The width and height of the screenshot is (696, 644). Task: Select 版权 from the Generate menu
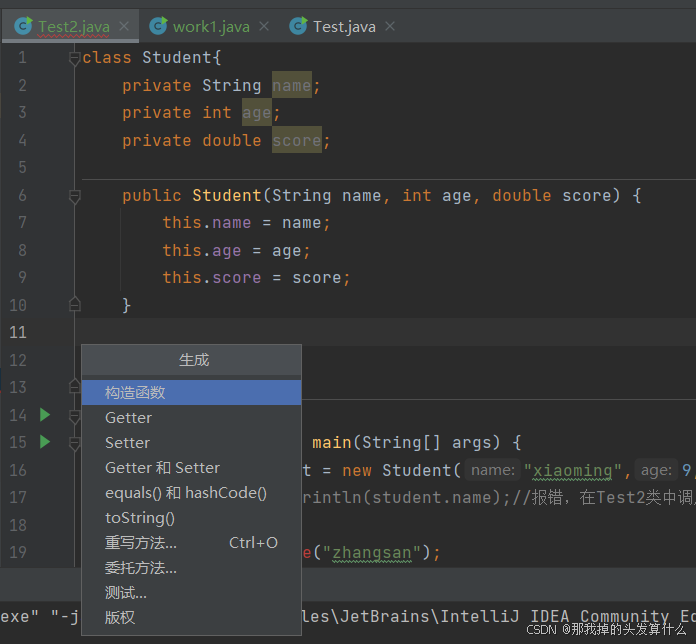click(x=191, y=617)
